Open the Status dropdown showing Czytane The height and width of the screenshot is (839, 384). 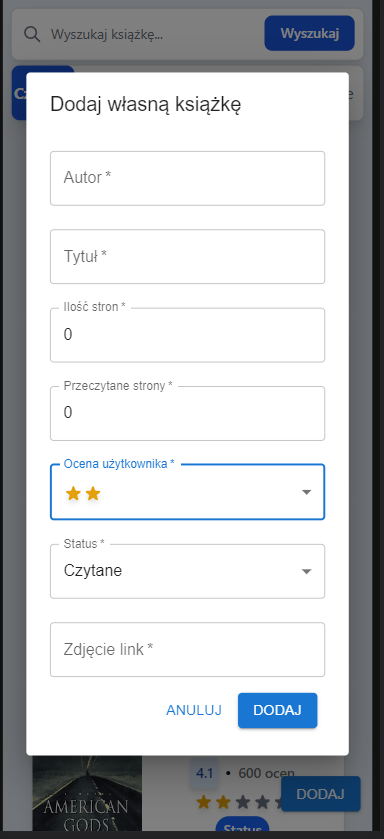(x=188, y=571)
